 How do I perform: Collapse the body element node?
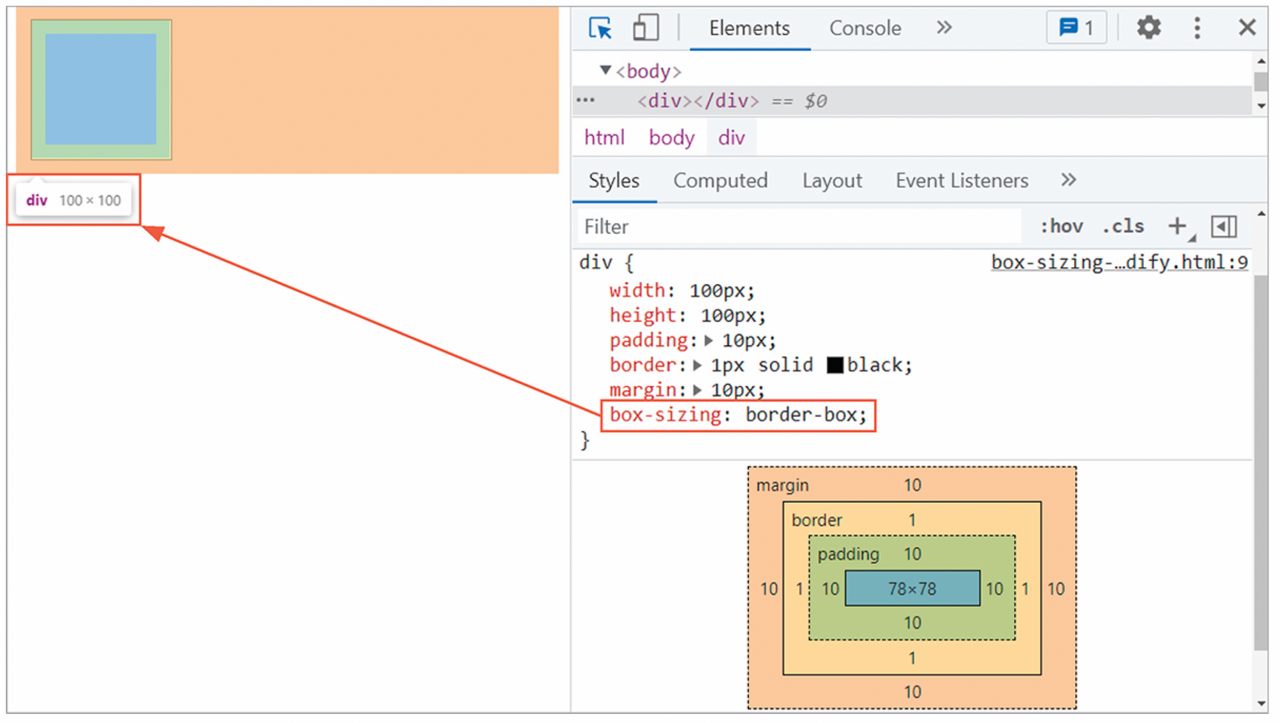pyautogui.click(x=605, y=70)
